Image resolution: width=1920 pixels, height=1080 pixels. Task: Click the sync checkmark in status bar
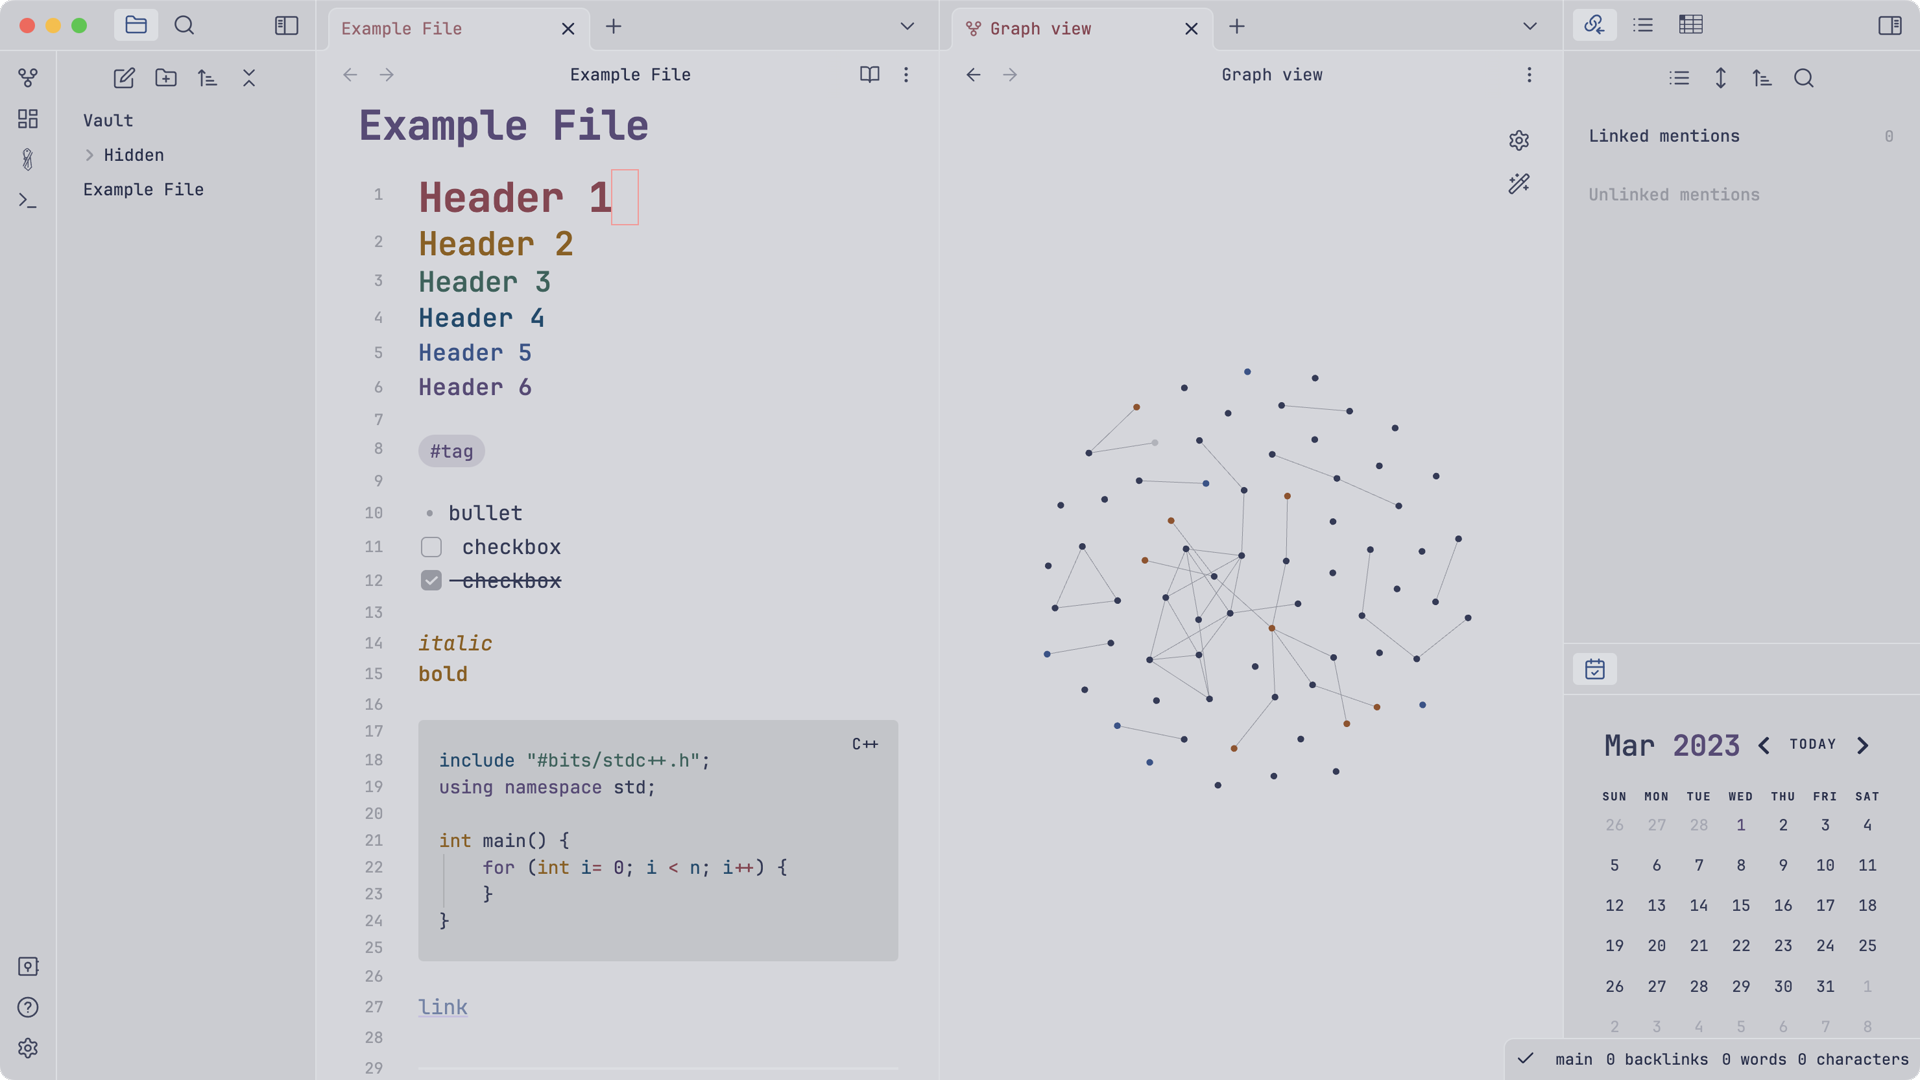pyautogui.click(x=1526, y=1059)
